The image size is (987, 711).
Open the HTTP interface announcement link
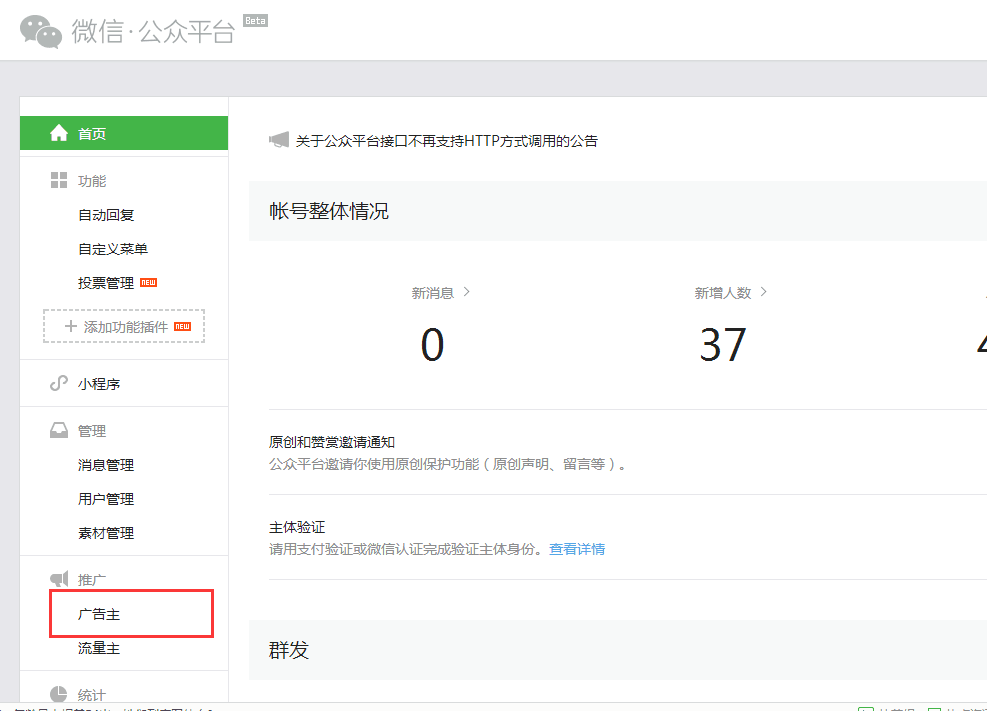point(446,141)
